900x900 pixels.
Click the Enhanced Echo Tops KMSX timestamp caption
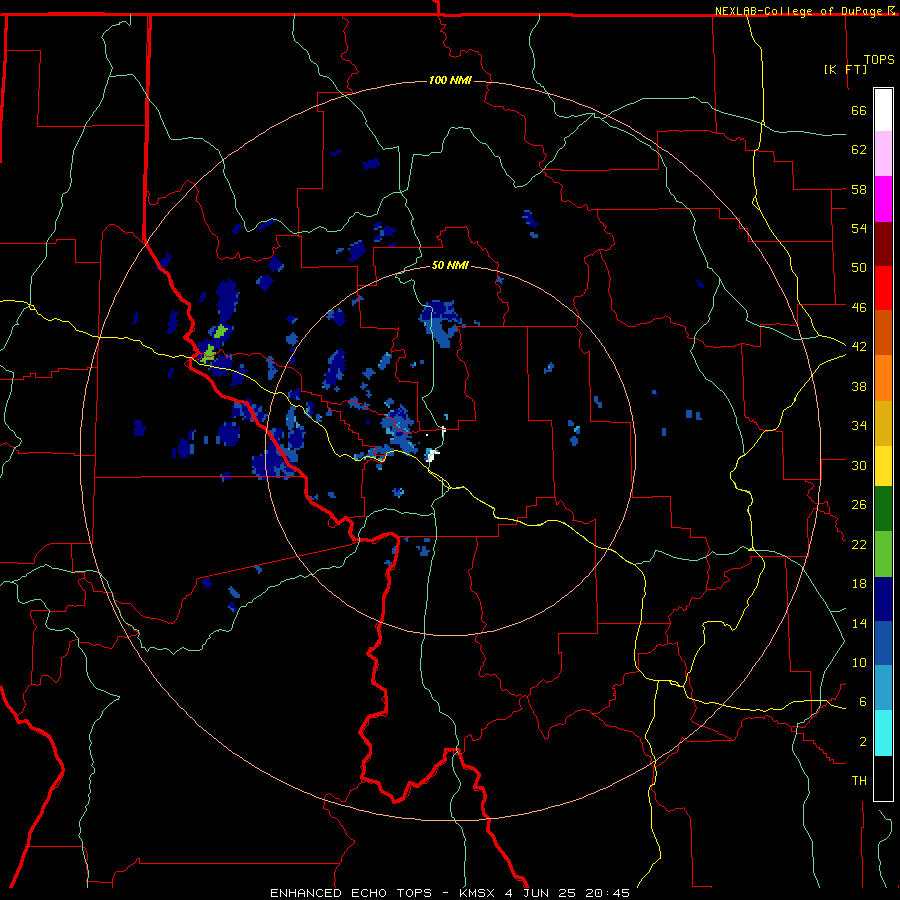pos(450,893)
